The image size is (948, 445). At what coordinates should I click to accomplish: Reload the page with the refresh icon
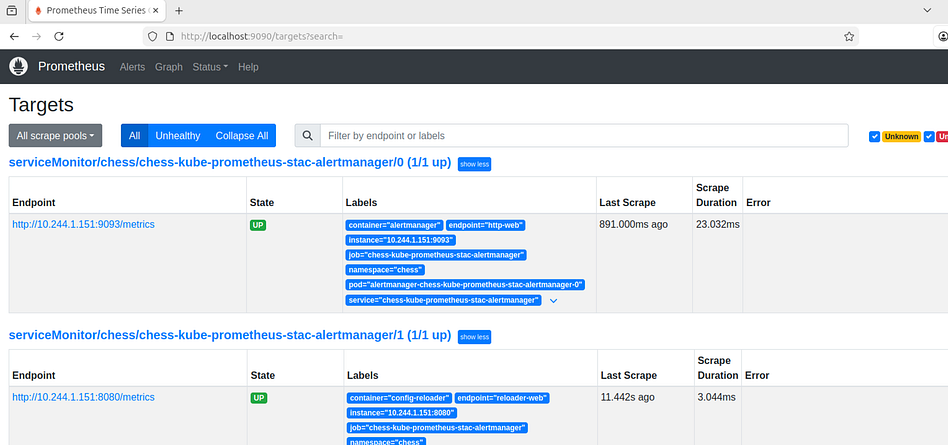click(x=59, y=36)
